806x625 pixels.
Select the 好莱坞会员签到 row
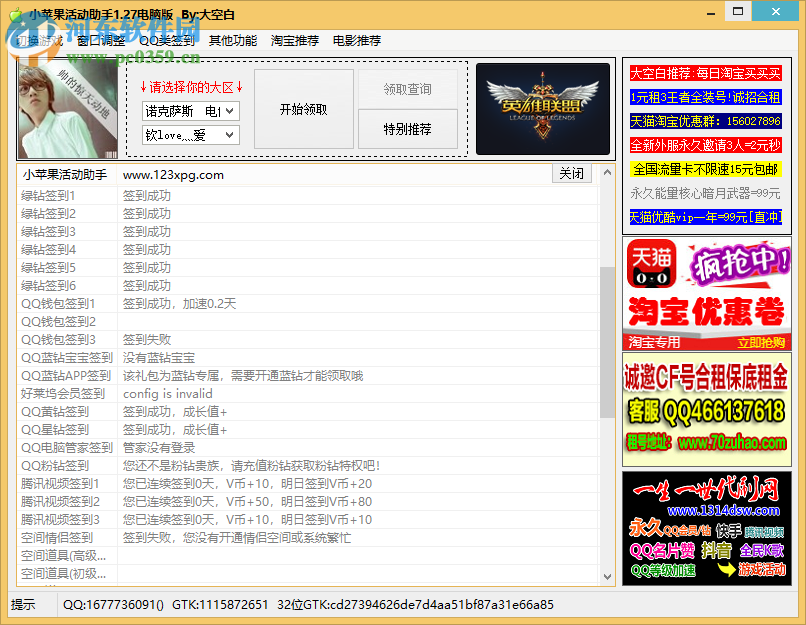(307, 394)
